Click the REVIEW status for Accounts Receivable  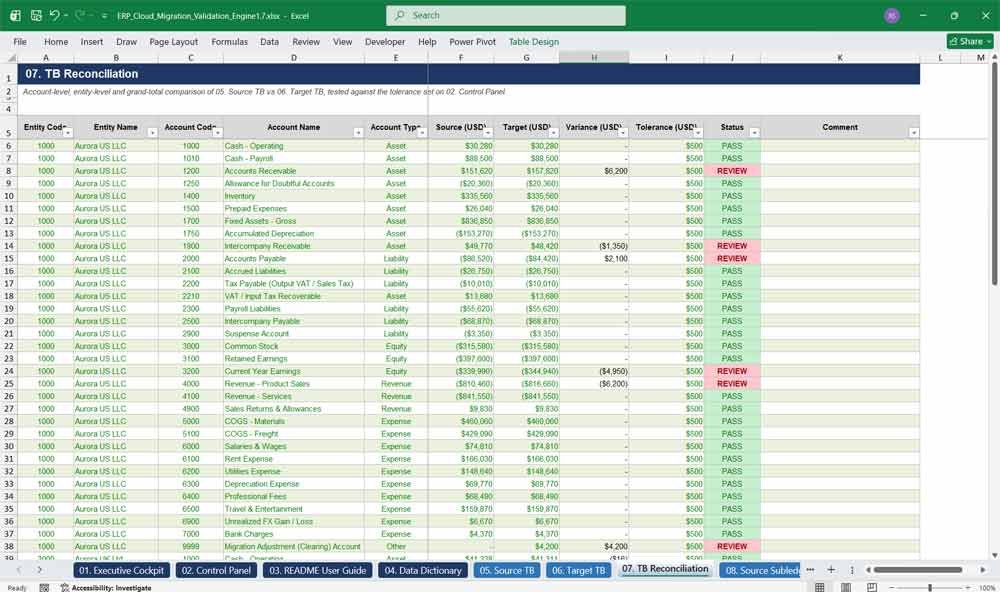pos(732,171)
